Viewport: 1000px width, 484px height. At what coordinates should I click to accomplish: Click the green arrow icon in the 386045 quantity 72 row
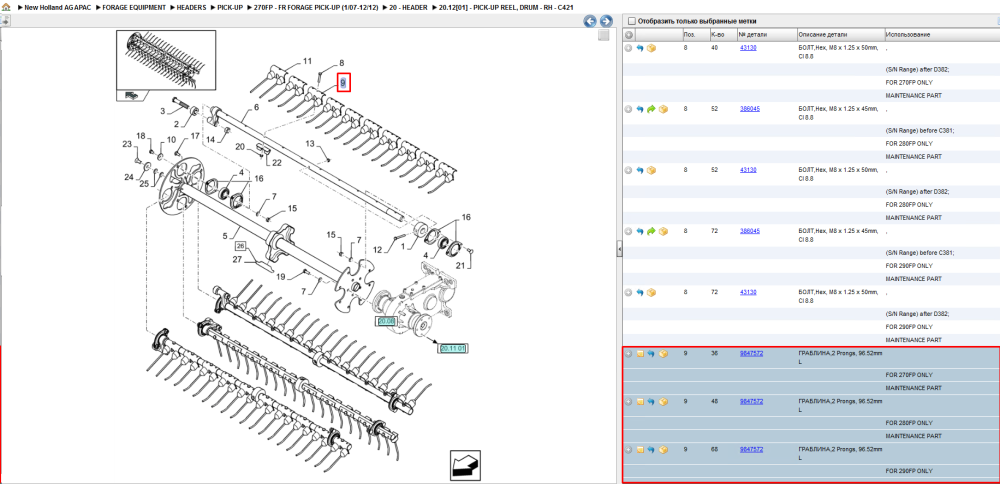click(x=651, y=231)
